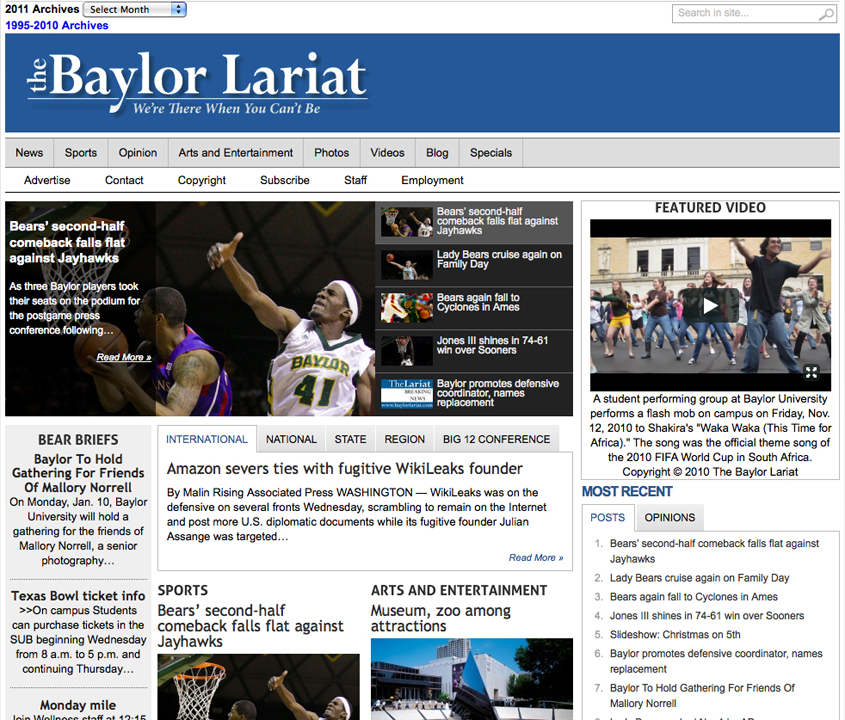Click Read More under the WikiLeaks article
This screenshot has width=845, height=720.
tap(536, 558)
